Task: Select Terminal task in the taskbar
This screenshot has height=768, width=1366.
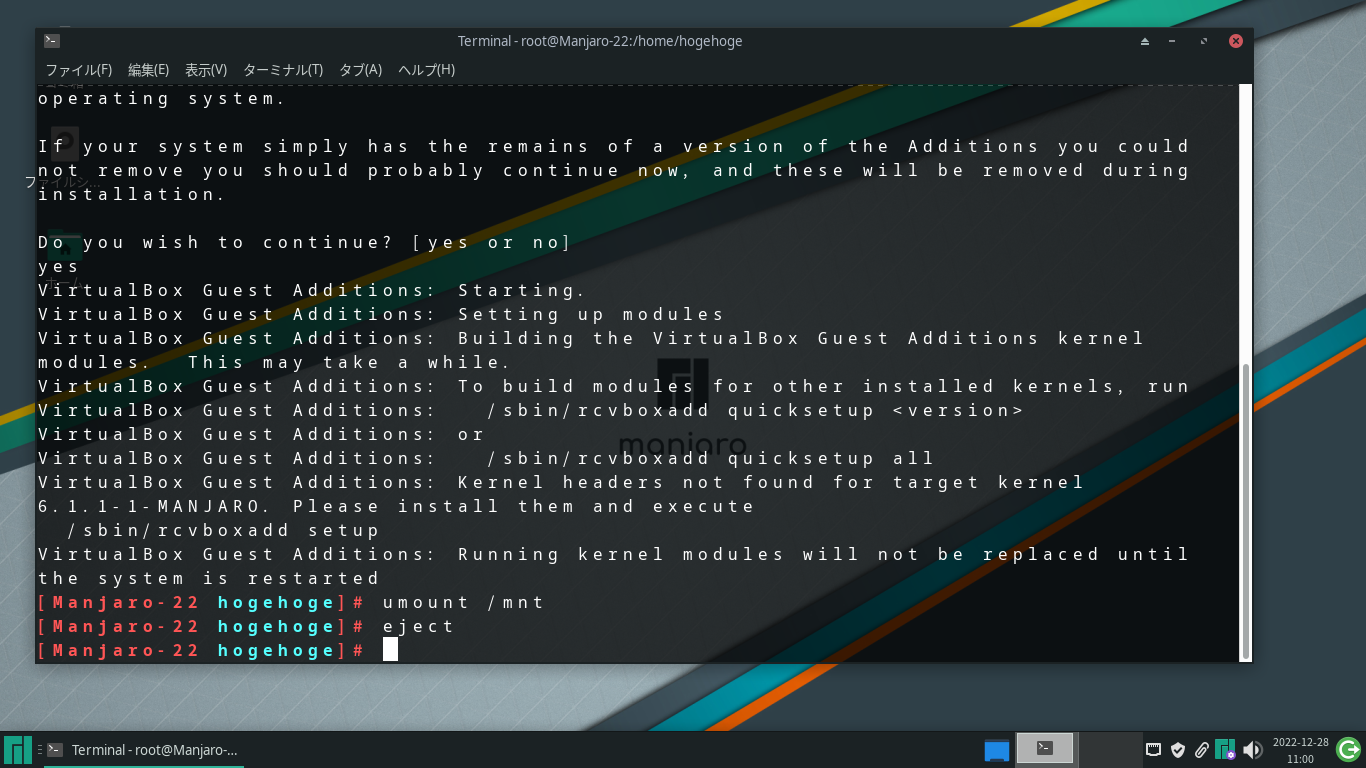Action: (143, 750)
